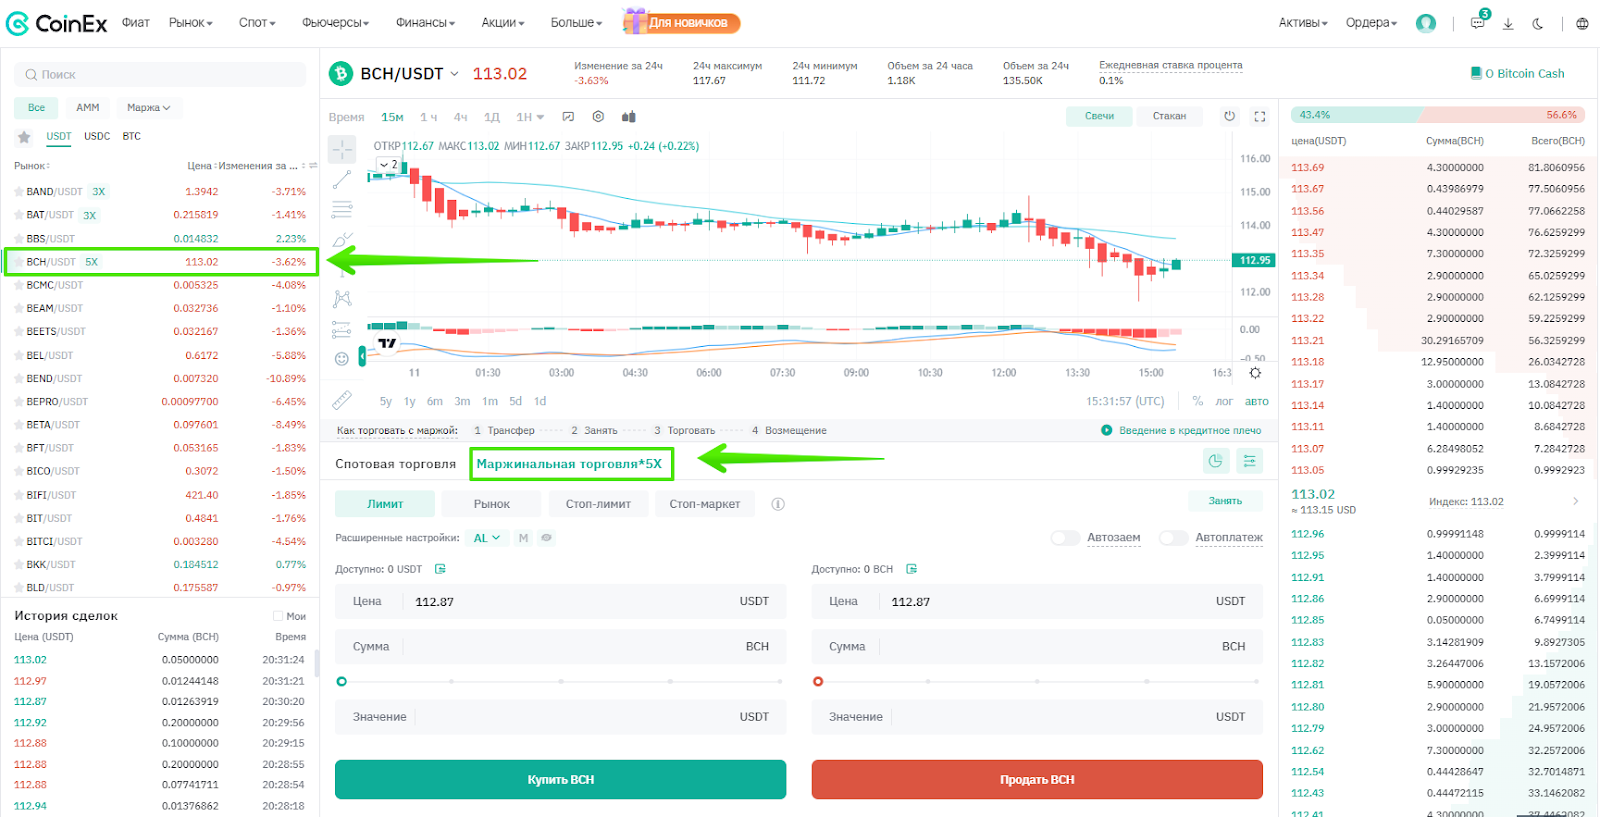
Task: Click the chart reset power icon
Action: (x=1229, y=116)
